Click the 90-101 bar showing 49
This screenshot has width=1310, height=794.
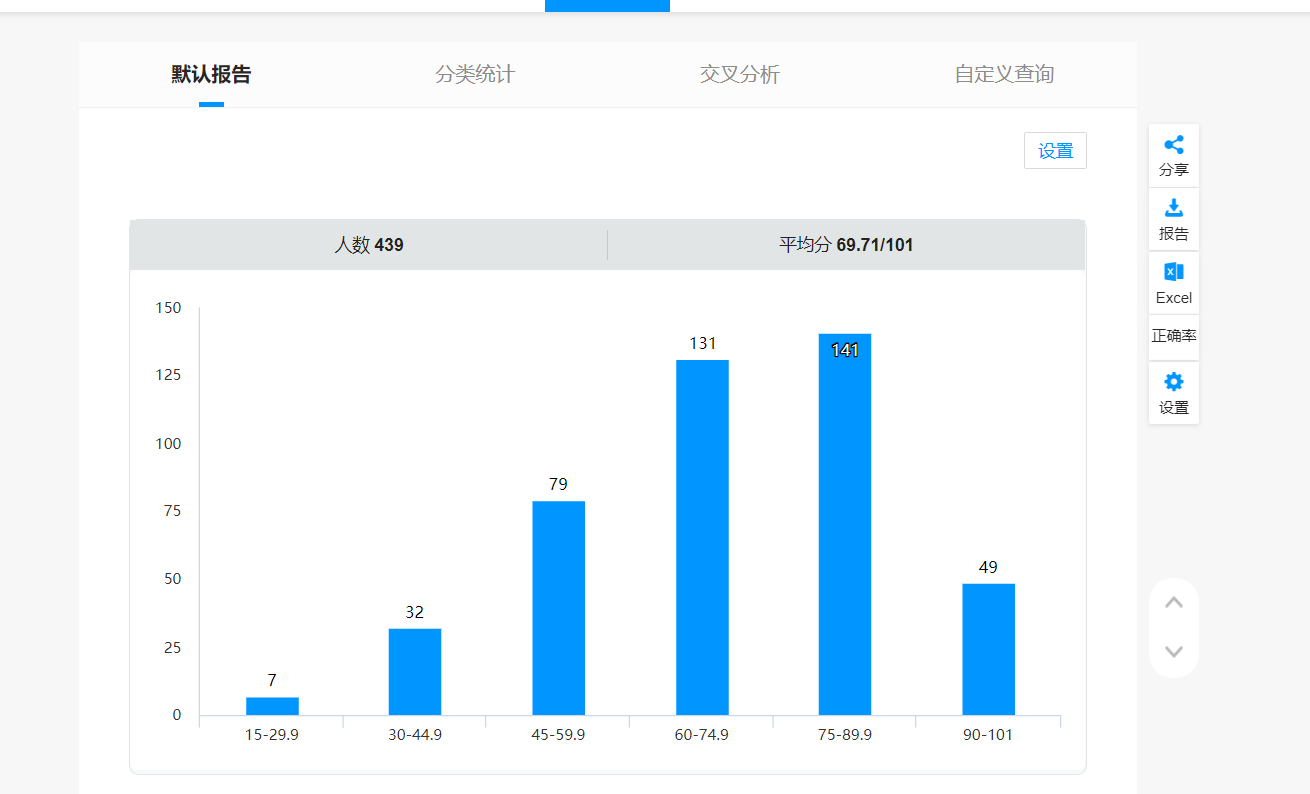988,649
